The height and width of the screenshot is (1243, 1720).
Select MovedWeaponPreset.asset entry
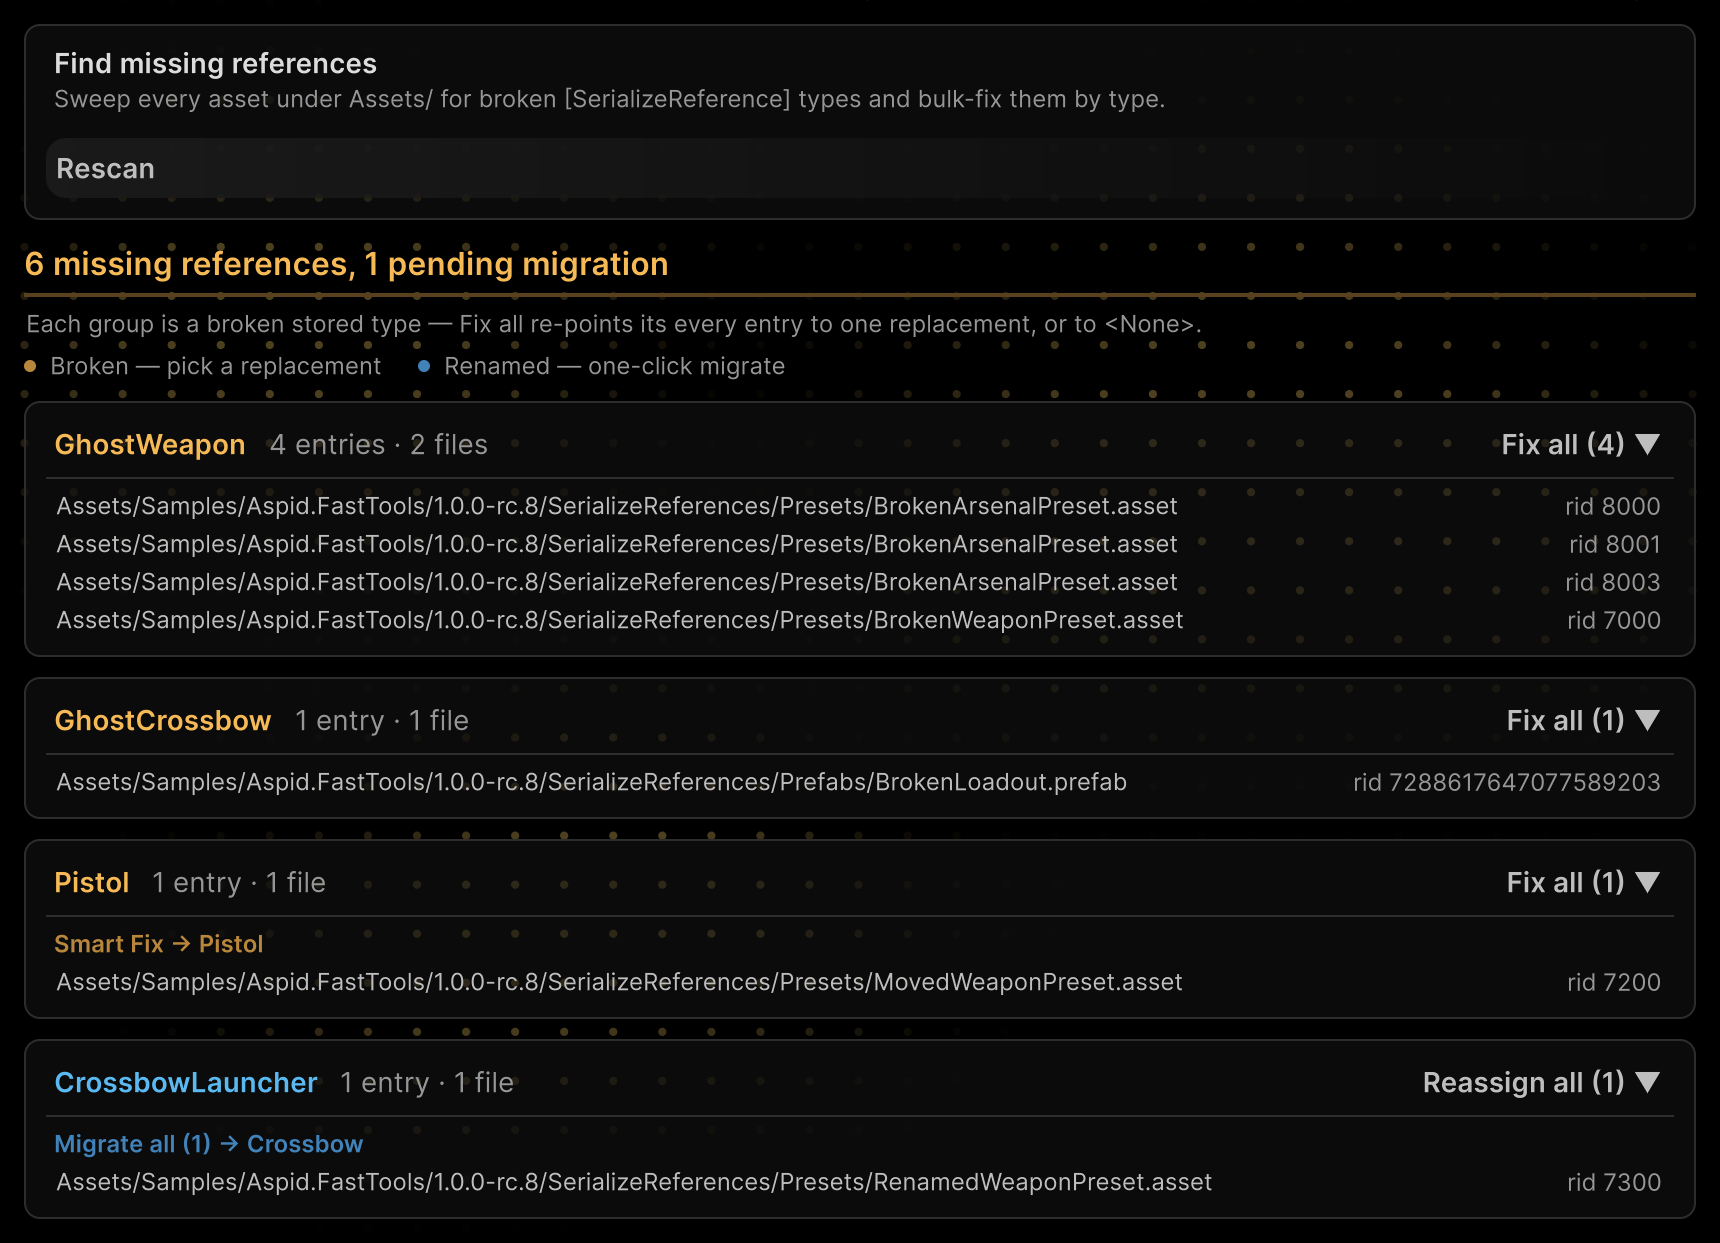pos(859,982)
